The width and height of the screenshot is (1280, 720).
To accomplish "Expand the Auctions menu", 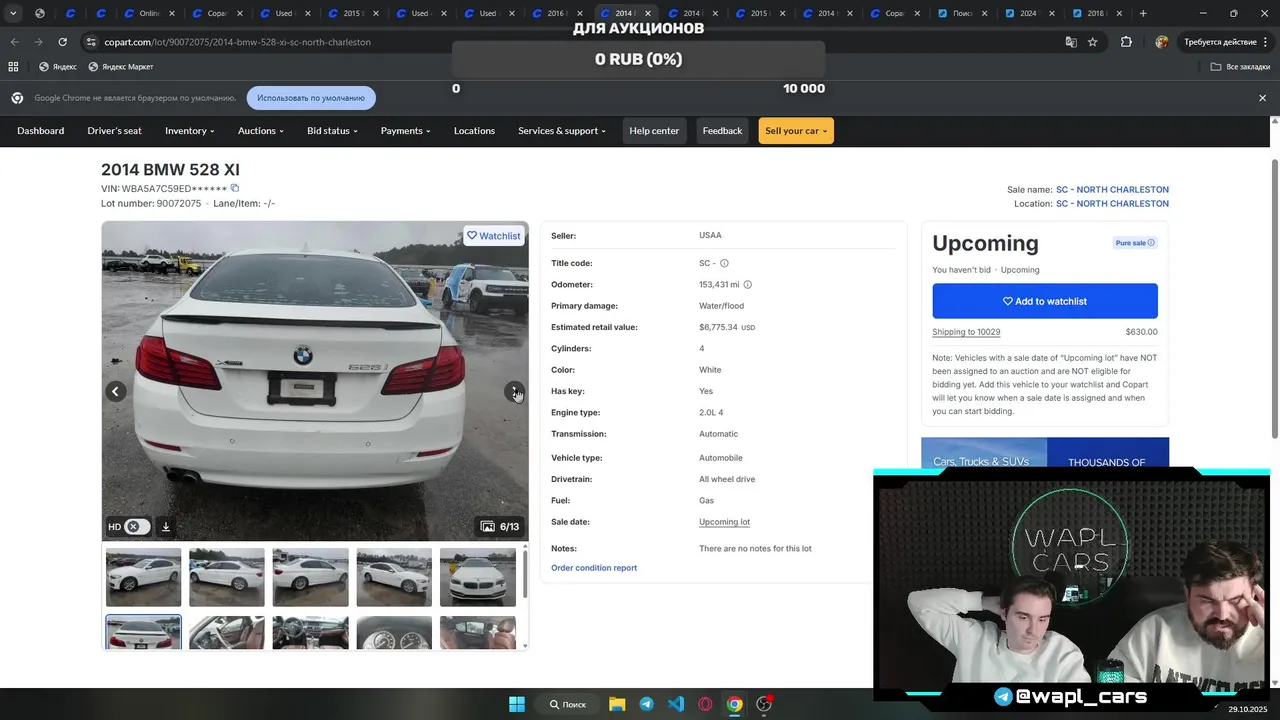I will tap(260, 131).
